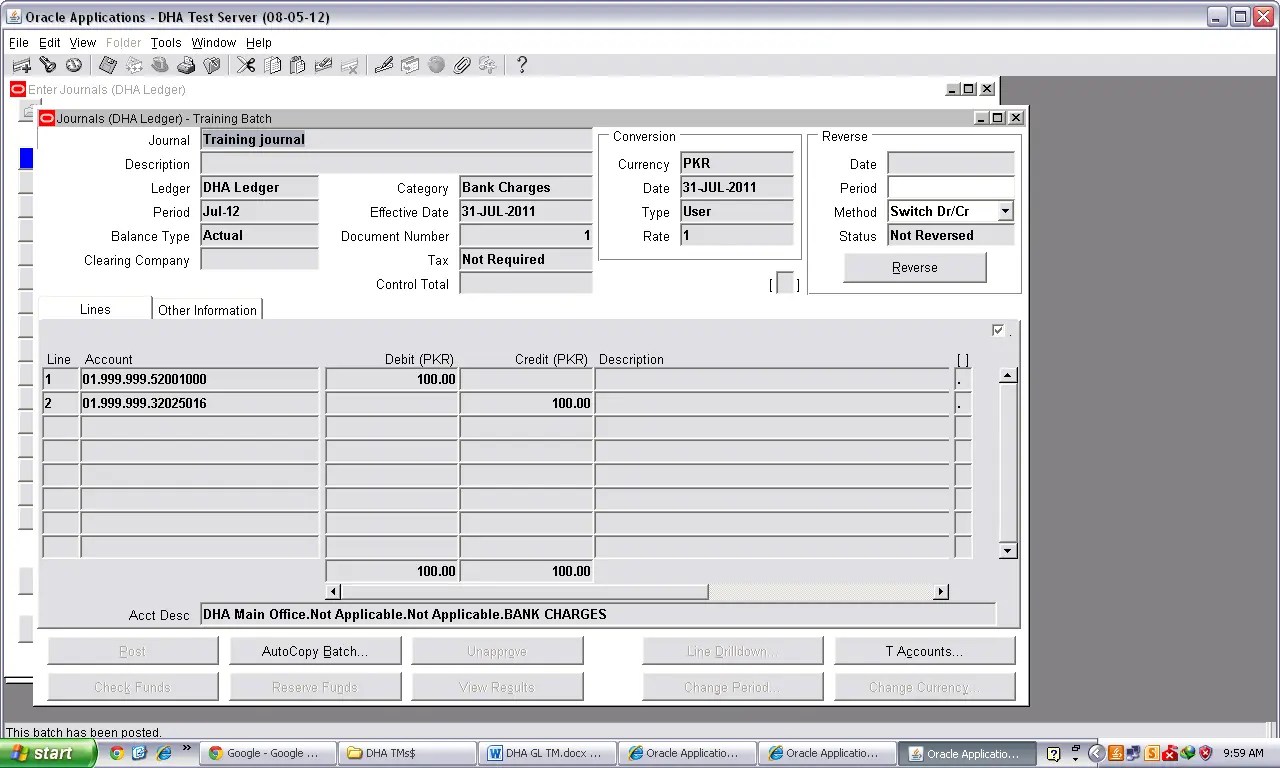
Task: Click the 100.00 debit on line 1
Action: (392, 379)
